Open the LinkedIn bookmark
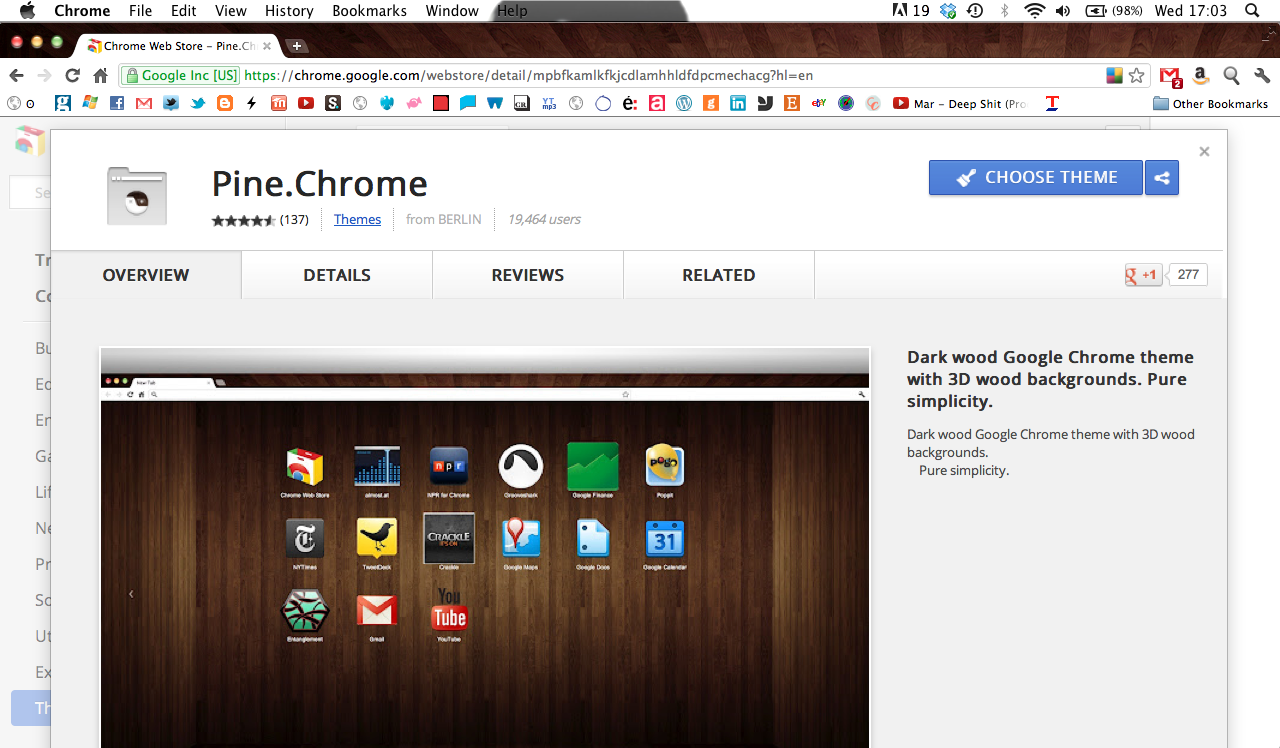 (738, 103)
